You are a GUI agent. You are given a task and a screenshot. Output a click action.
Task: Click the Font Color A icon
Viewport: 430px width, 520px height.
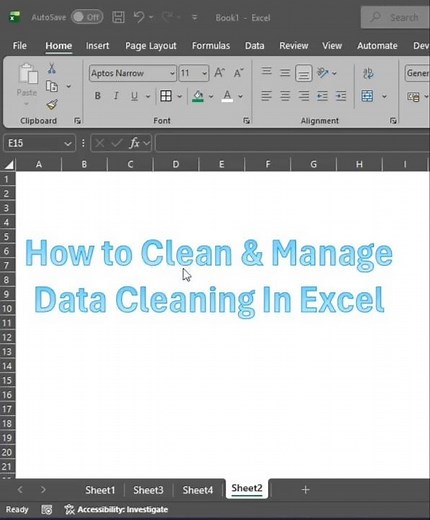pyautogui.click(x=227, y=96)
